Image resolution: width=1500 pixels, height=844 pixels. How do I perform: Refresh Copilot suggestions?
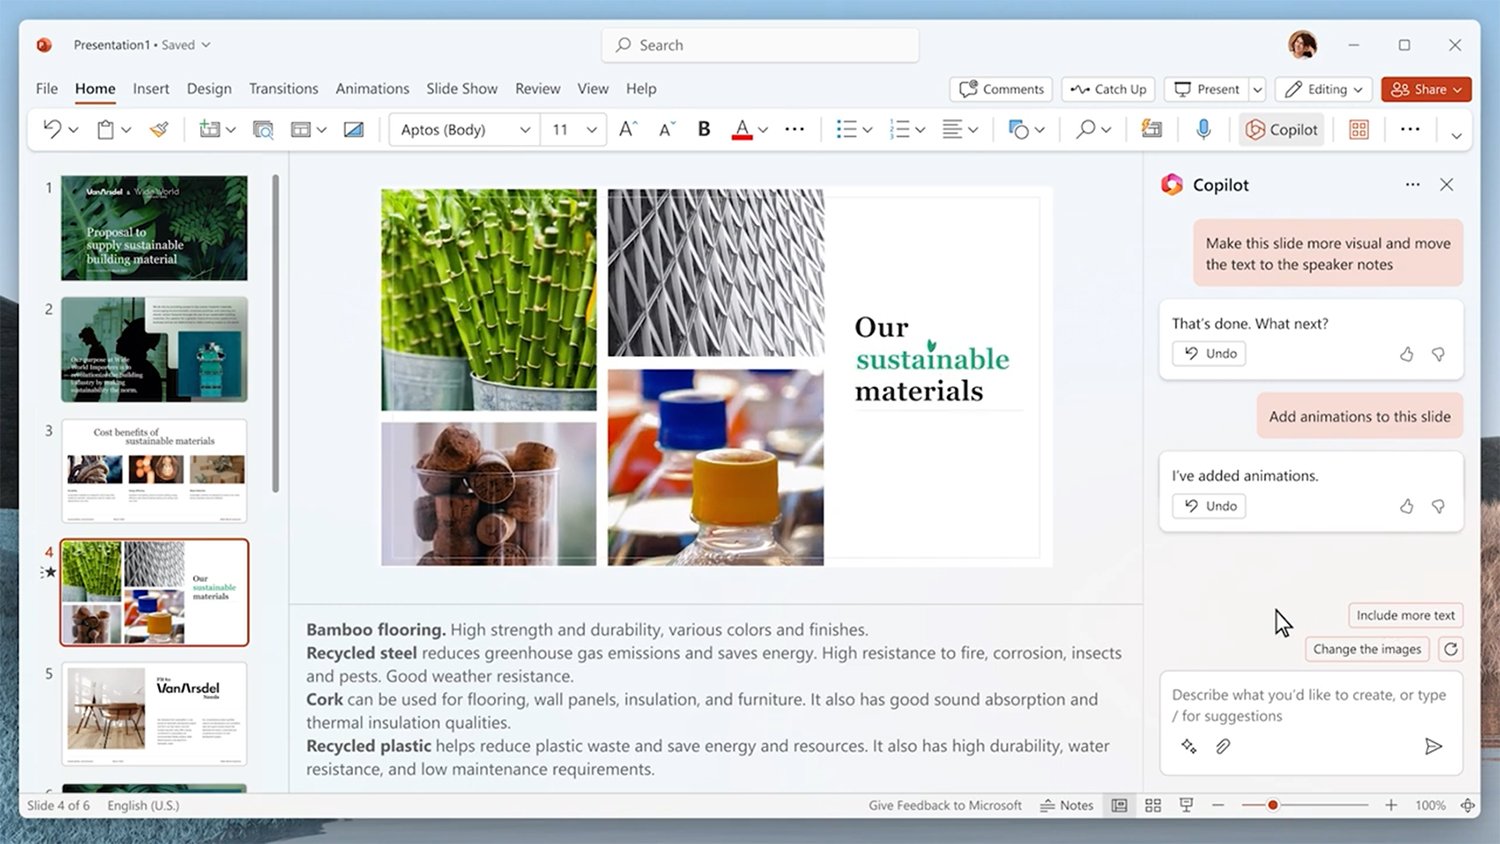coord(1450,649)
